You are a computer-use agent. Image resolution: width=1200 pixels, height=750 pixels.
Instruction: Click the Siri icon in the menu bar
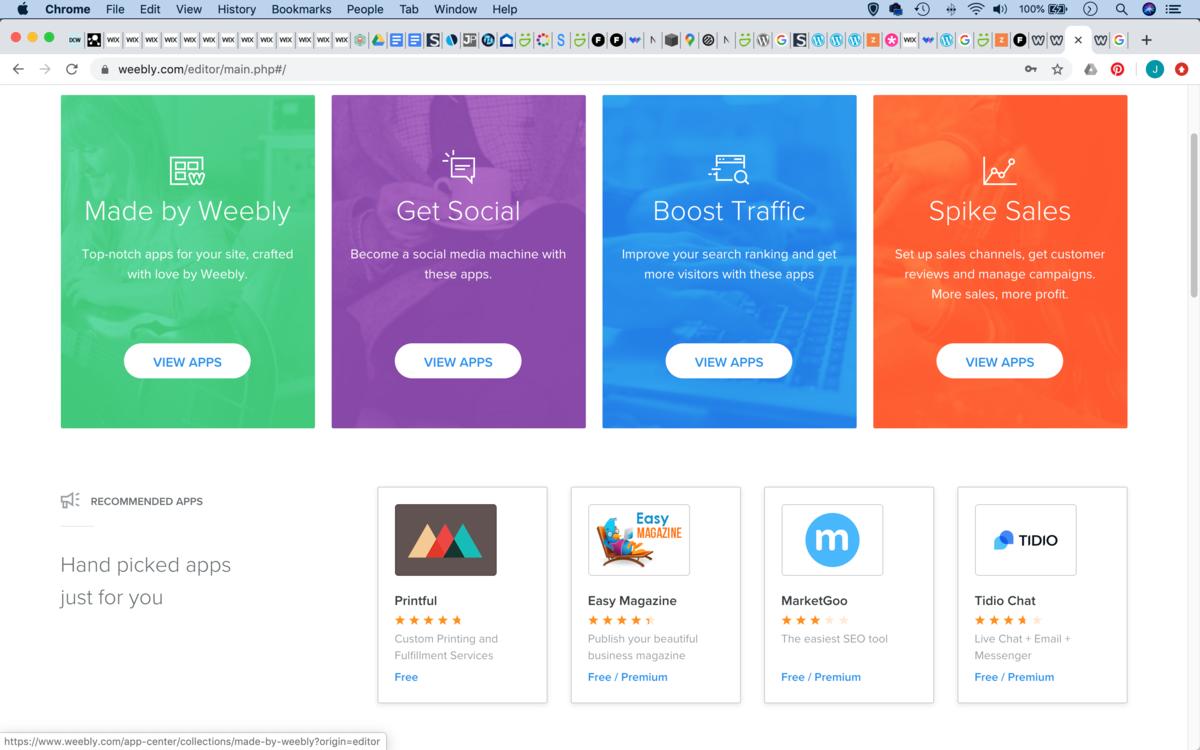click(x=1148, y=9)
